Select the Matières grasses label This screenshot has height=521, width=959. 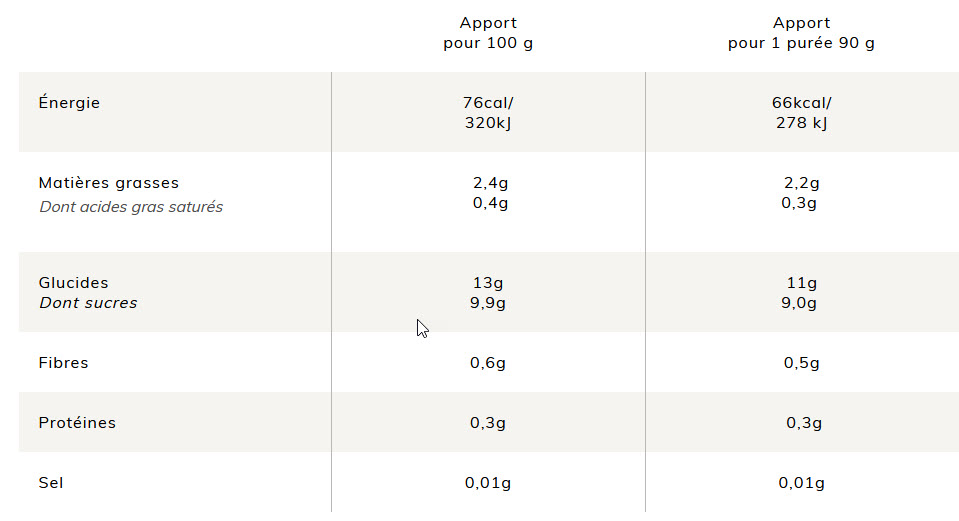pyautogui.click(x=109, y=183)
